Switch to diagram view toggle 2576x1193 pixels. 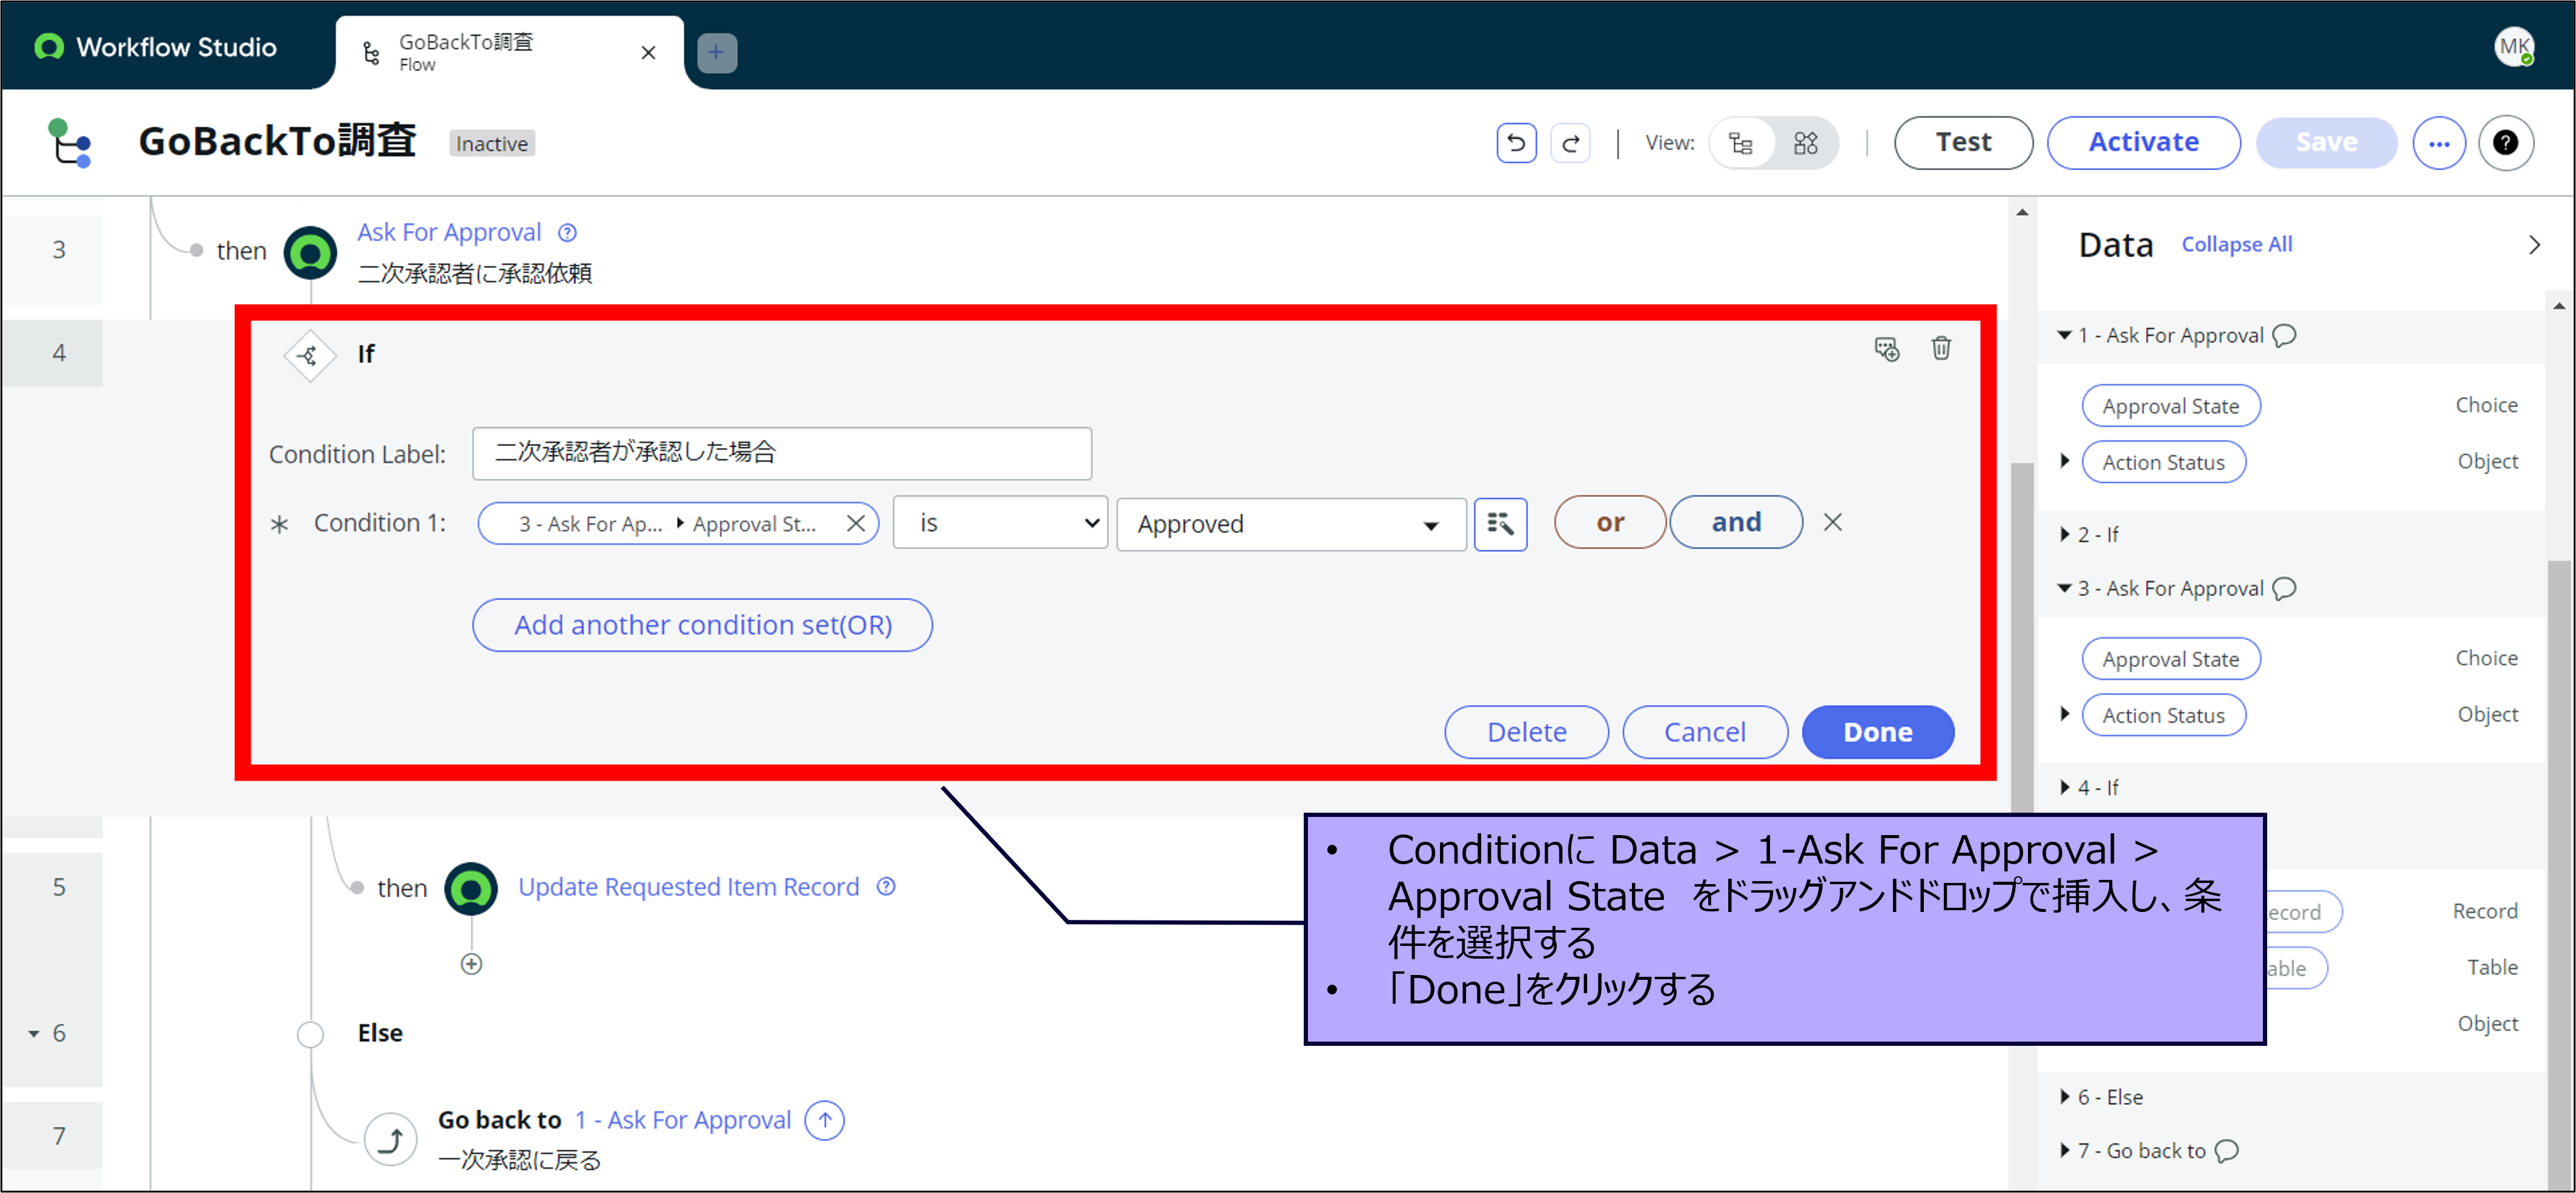(1805, 143)
